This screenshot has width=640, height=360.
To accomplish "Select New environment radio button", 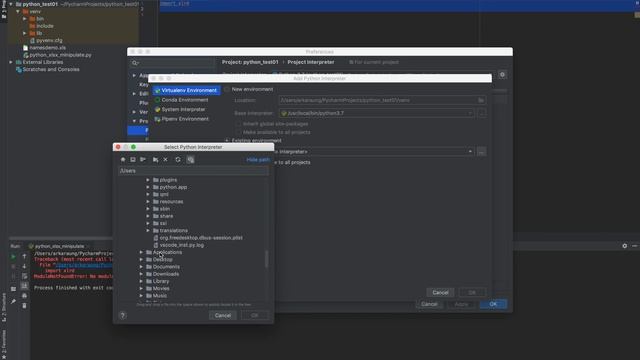I will pos(227,89).
